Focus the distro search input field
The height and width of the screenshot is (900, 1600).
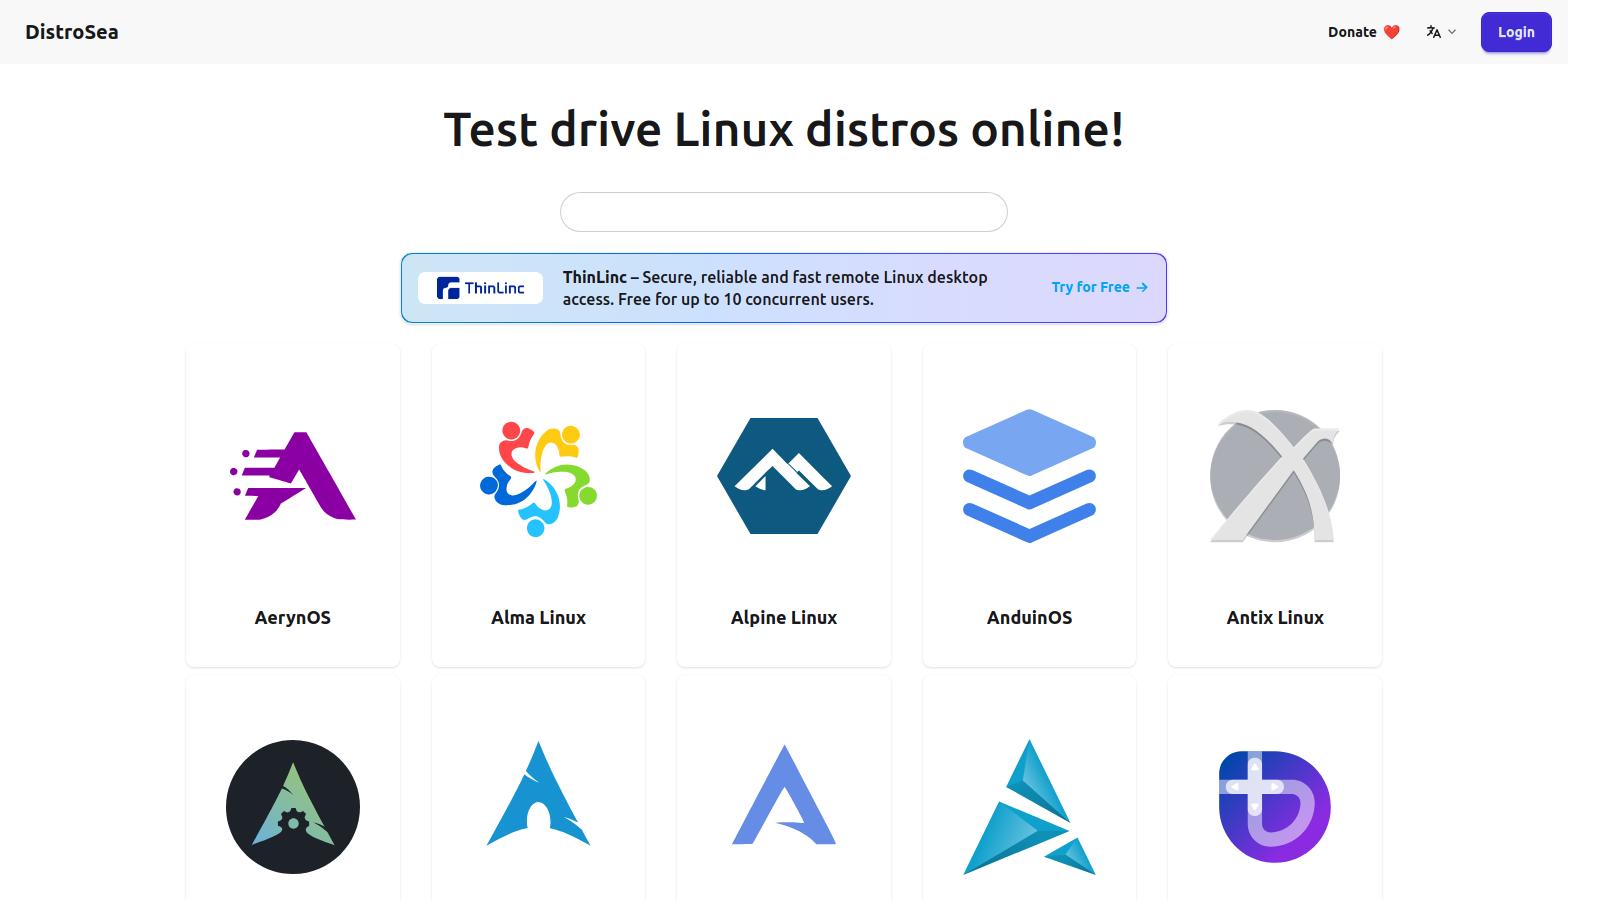784,212
